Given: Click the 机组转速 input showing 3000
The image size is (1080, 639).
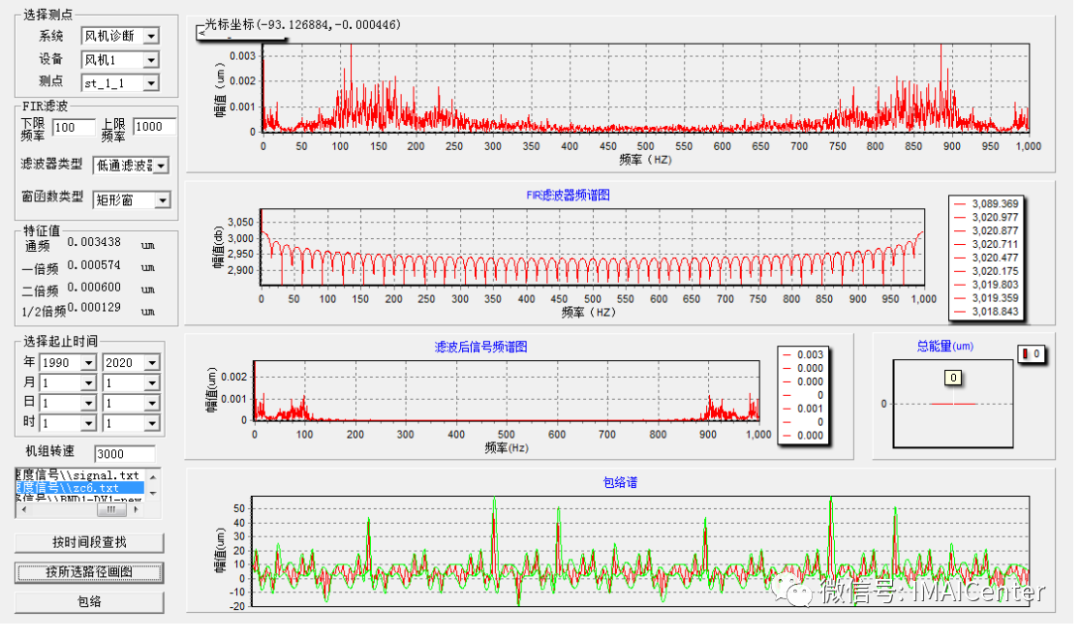Looking at the screenshot, I should coord(124,454).
